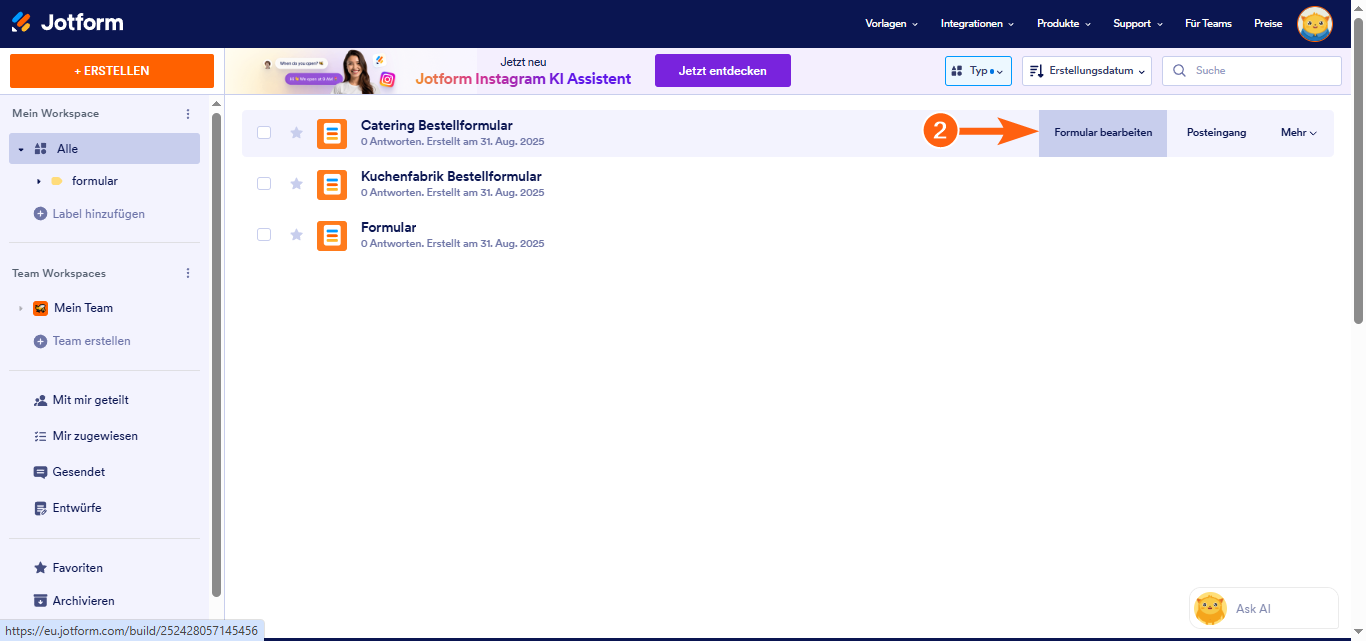This screenshot has width=1366, height=641.
Task: Click the yellow formular label folder icon
Action: tap(57, 181)
